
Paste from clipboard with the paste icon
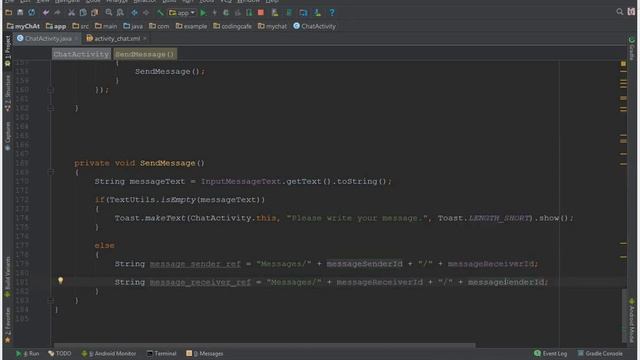click(95, 13)
